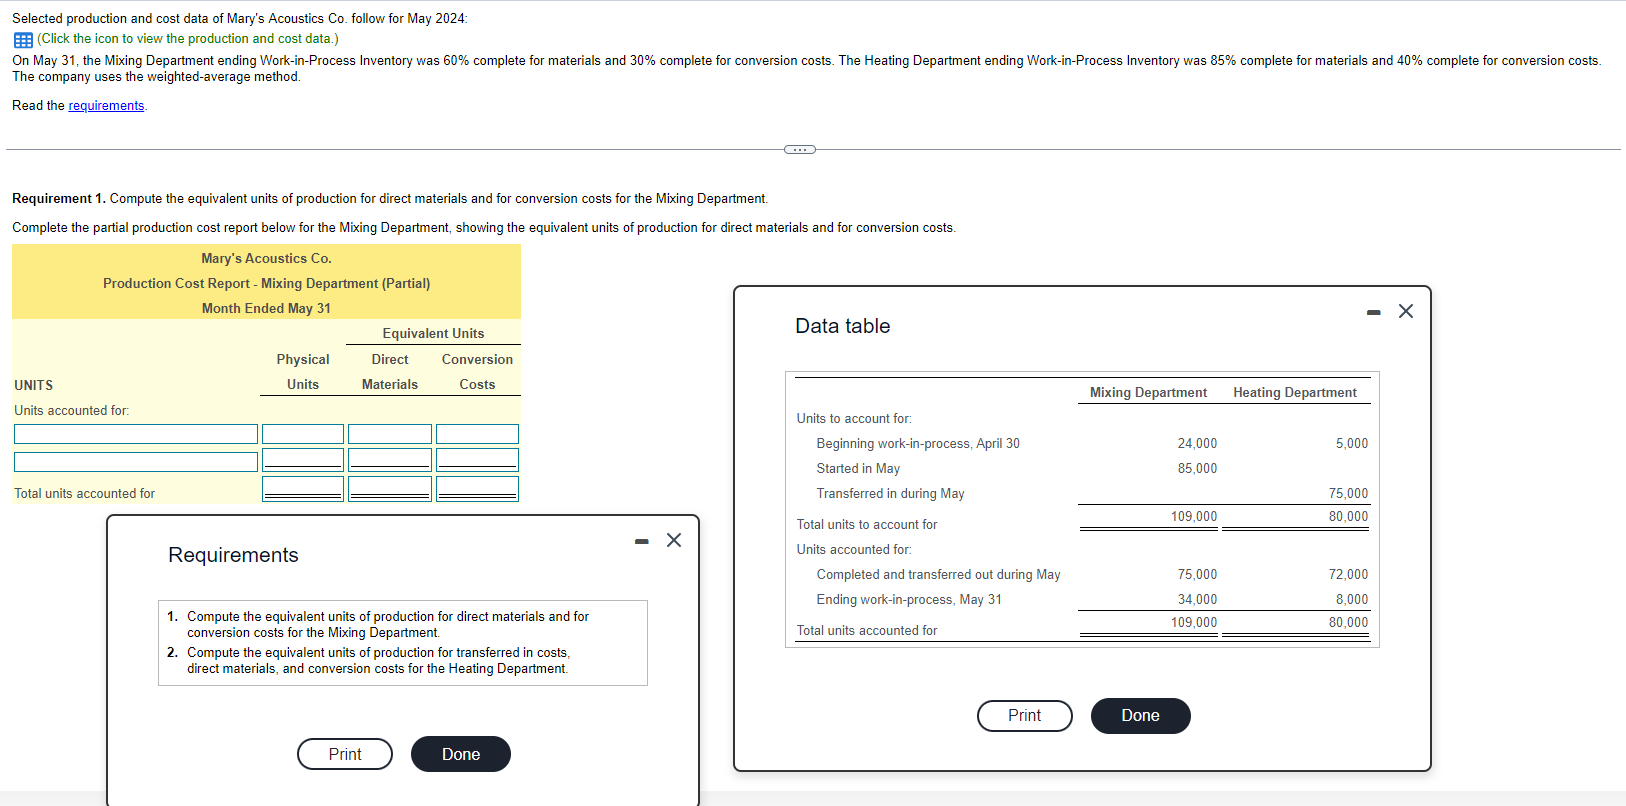
Task: Click the 'Click the icon to view' data link
Action: (188, 39)
